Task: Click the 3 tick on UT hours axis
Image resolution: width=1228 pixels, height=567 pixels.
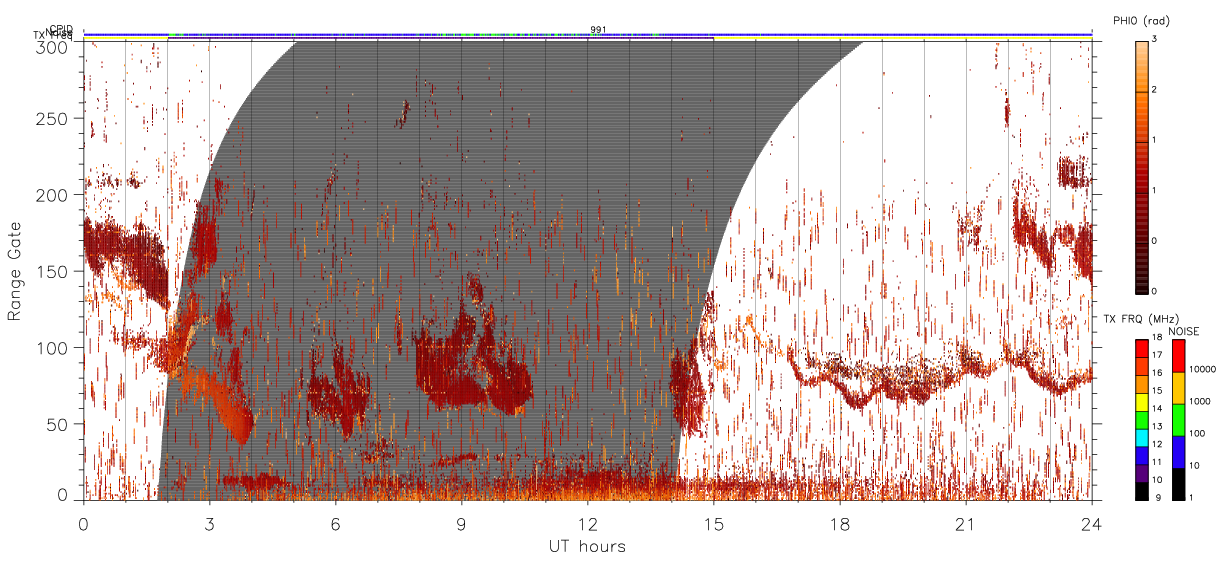Action: click(x=209, y=523)
